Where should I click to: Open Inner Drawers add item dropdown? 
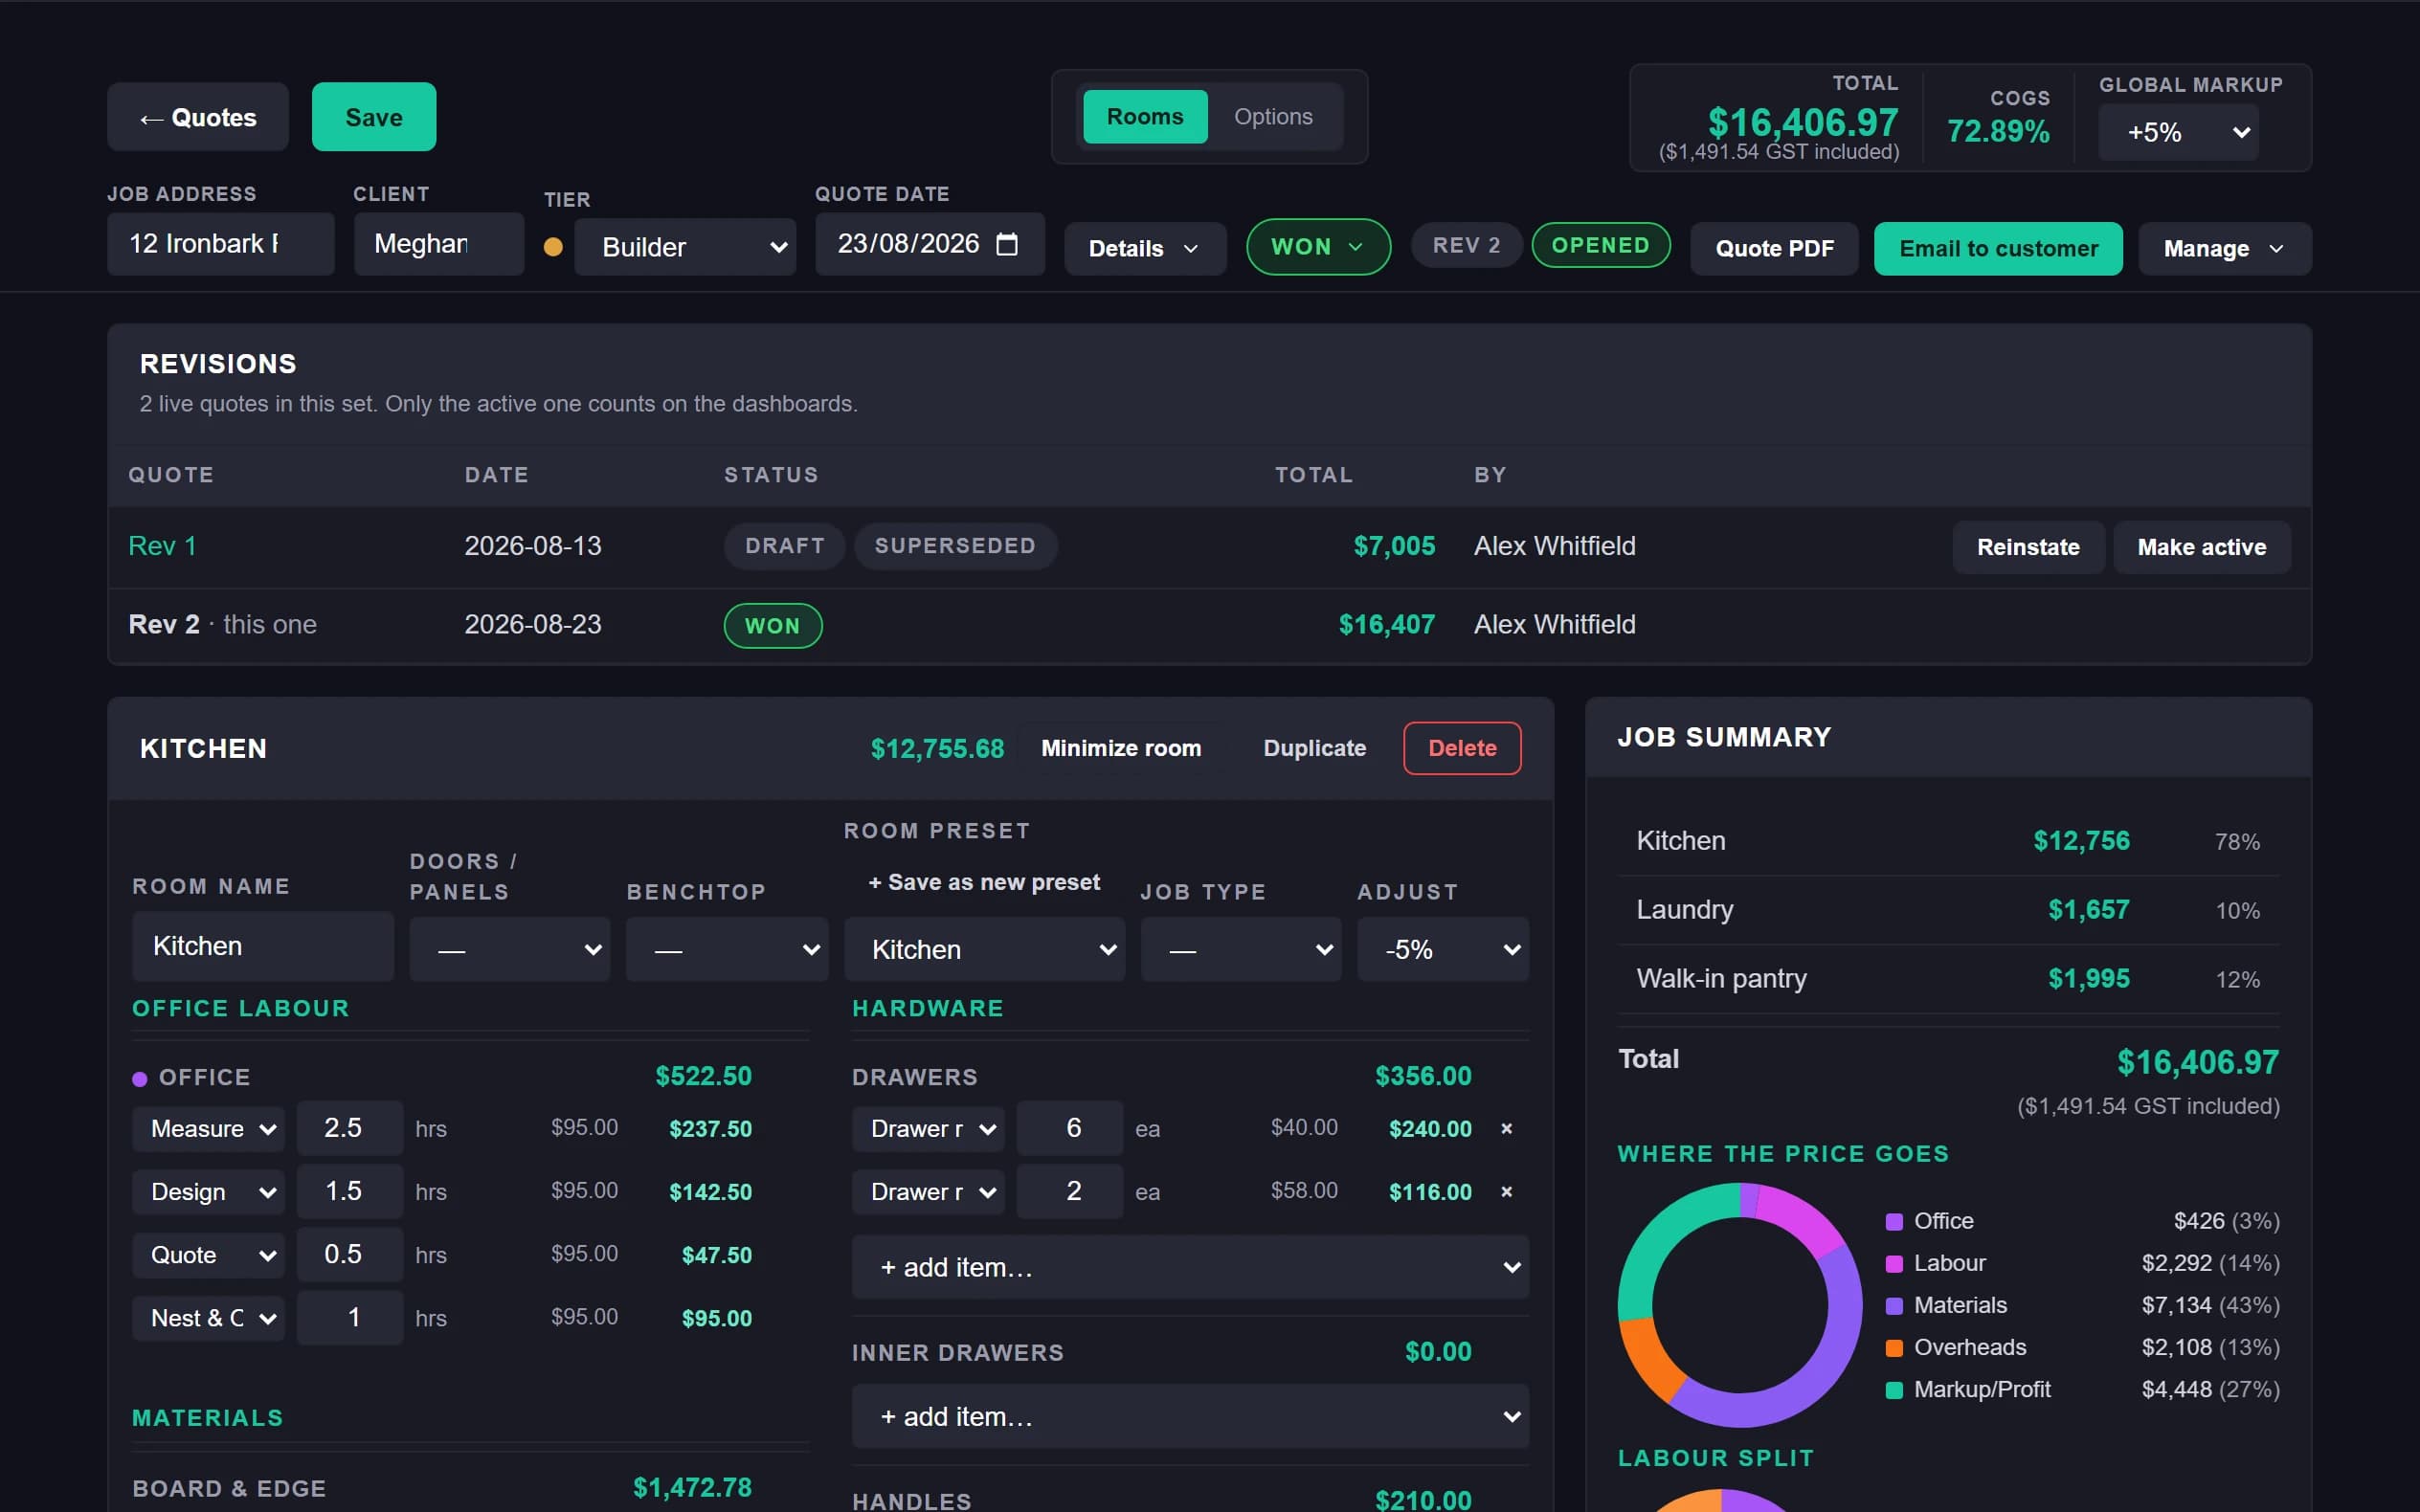click(x=1190, y=1416)
